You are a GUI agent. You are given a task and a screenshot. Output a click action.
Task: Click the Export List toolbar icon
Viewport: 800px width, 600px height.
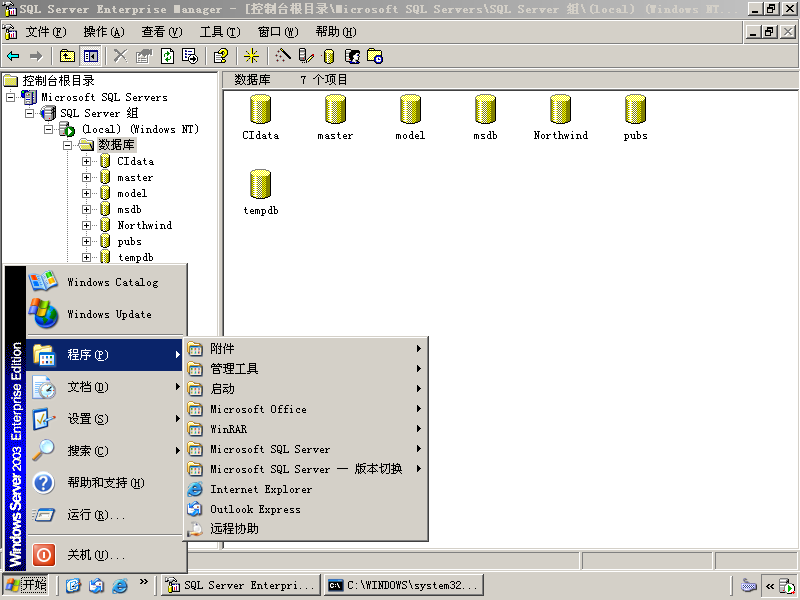(190, 56)
